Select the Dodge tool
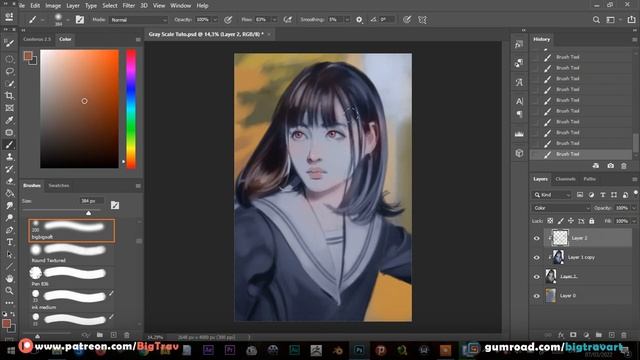This screenshot has width=640, height=360. (x=9, y=218)
